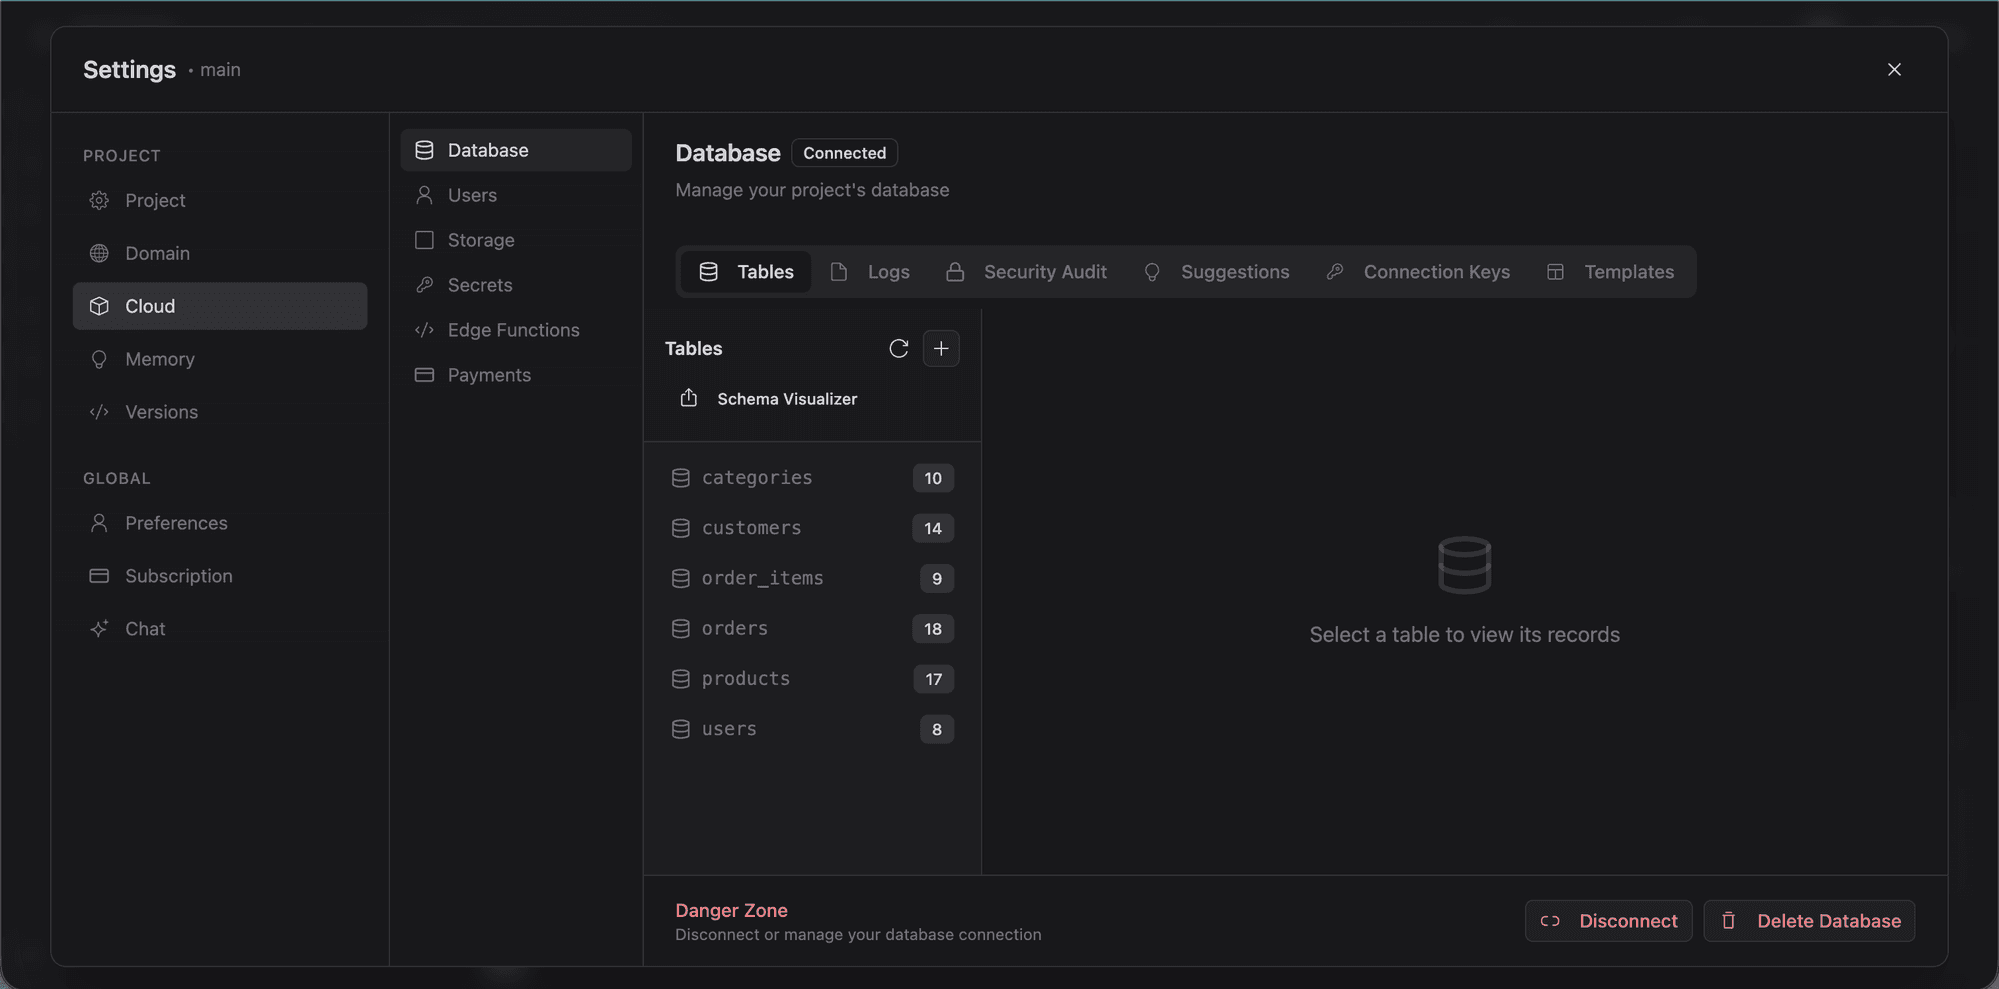
Task: Select the categories table
Action: pos(757,478)
